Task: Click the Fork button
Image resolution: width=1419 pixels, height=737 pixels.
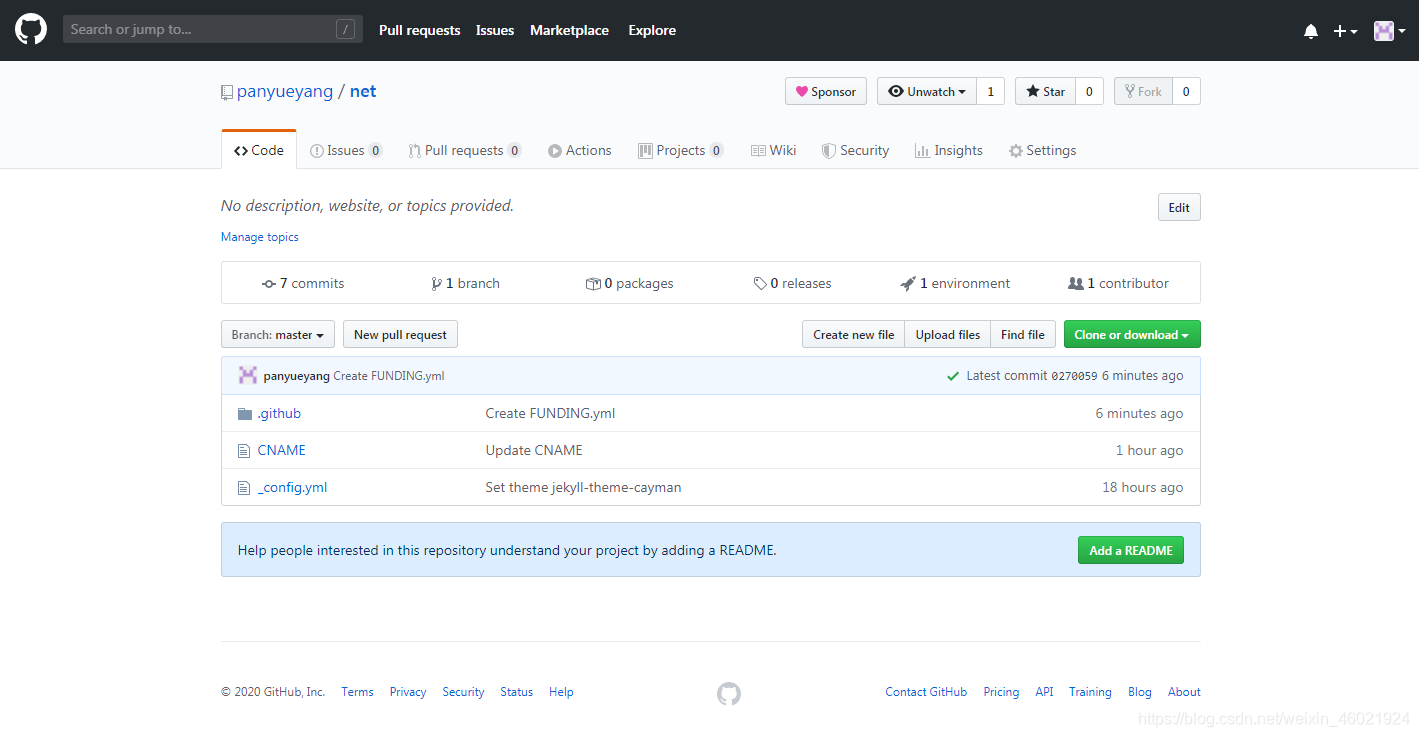Action: [x=1143, y=91]
